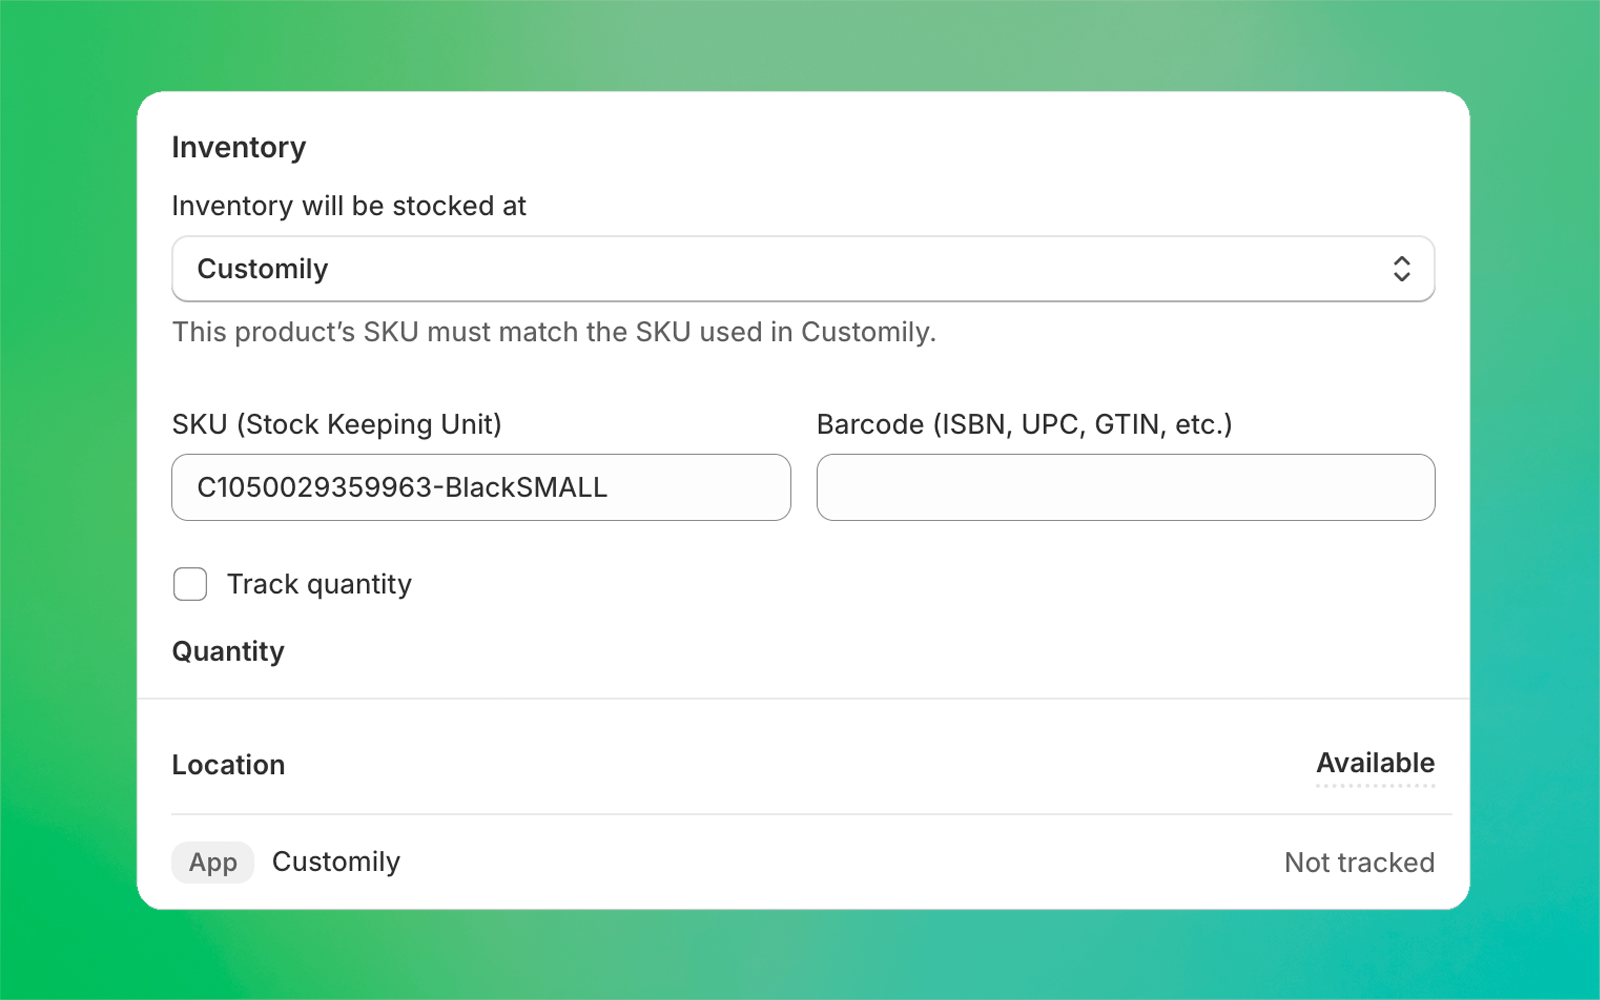Image resolution: width=1600 pixels, height=1000 pixels.
Task: Click the Available column header
Action: tap(1375, 763)
